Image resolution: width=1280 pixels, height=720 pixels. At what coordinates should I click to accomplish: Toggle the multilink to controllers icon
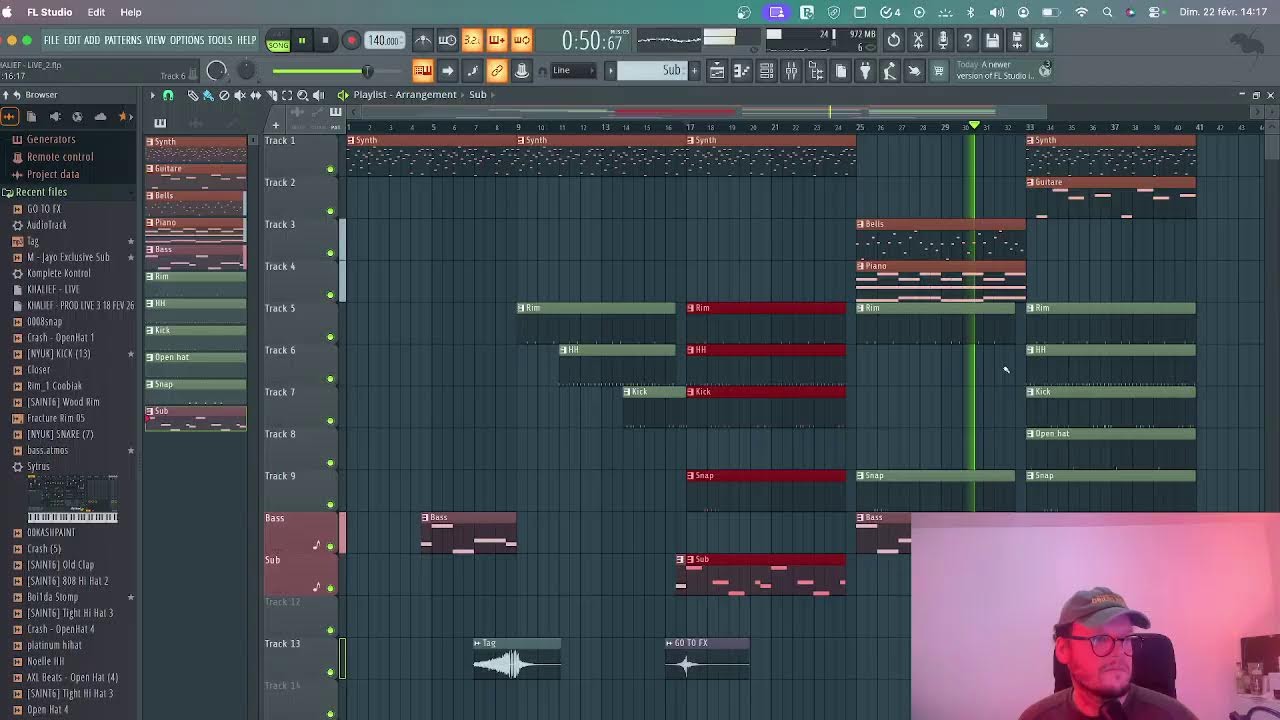pos(497,70)
